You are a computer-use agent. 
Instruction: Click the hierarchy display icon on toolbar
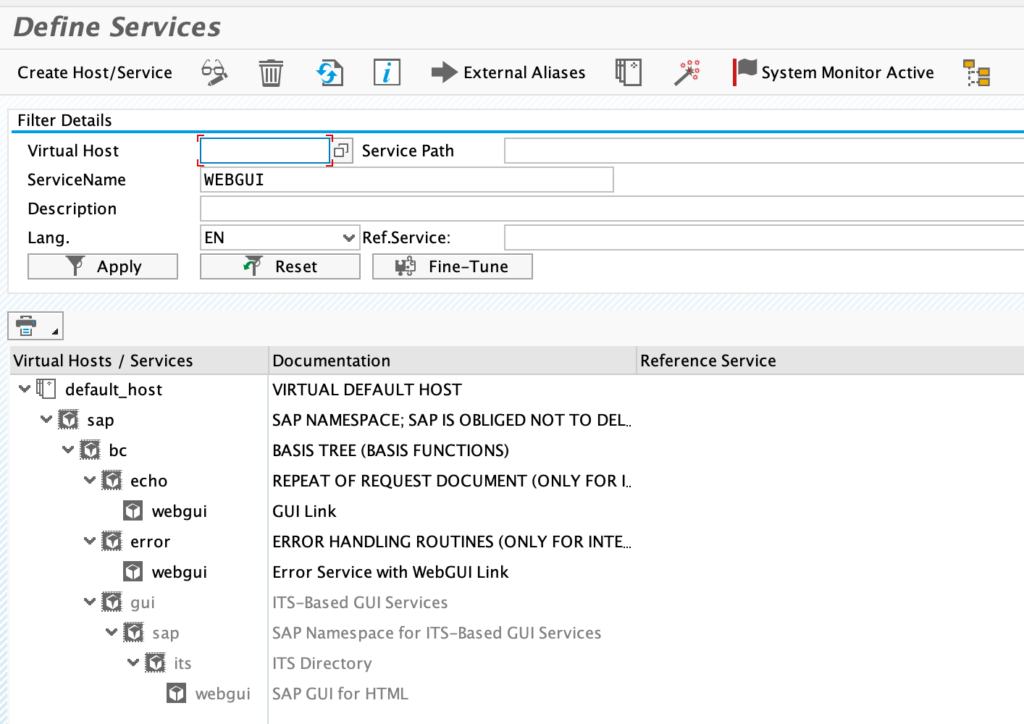(x=977, y=72)
